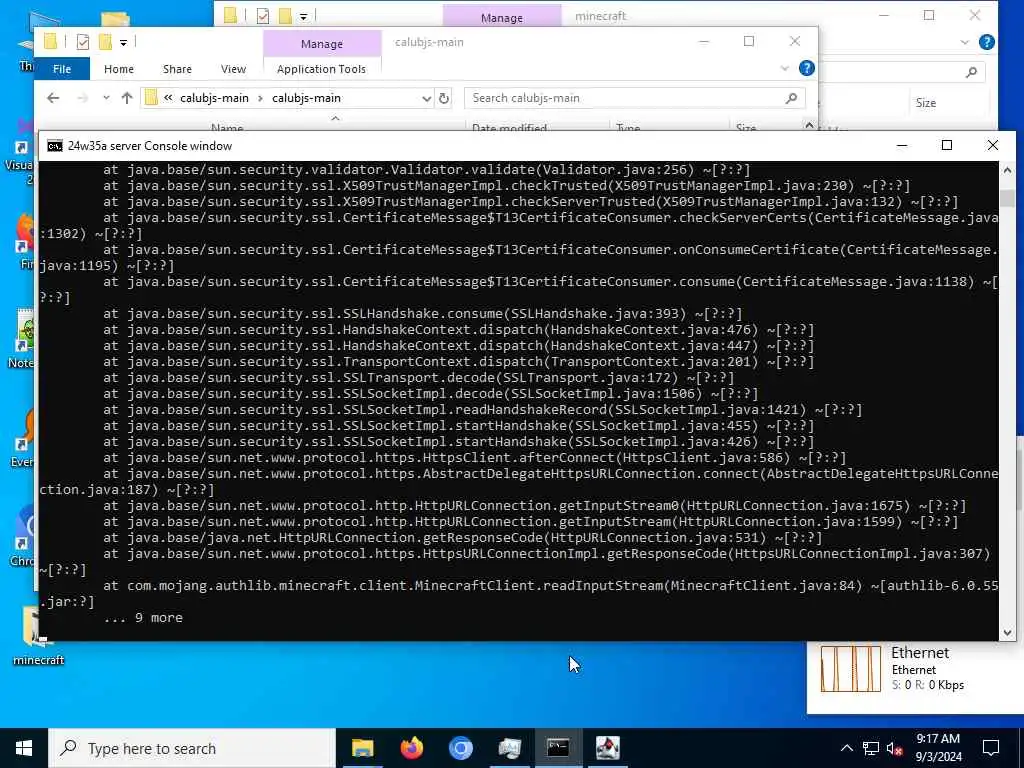Click the Search calubjs-main field

pyautogui.click(x=627, y=98)
